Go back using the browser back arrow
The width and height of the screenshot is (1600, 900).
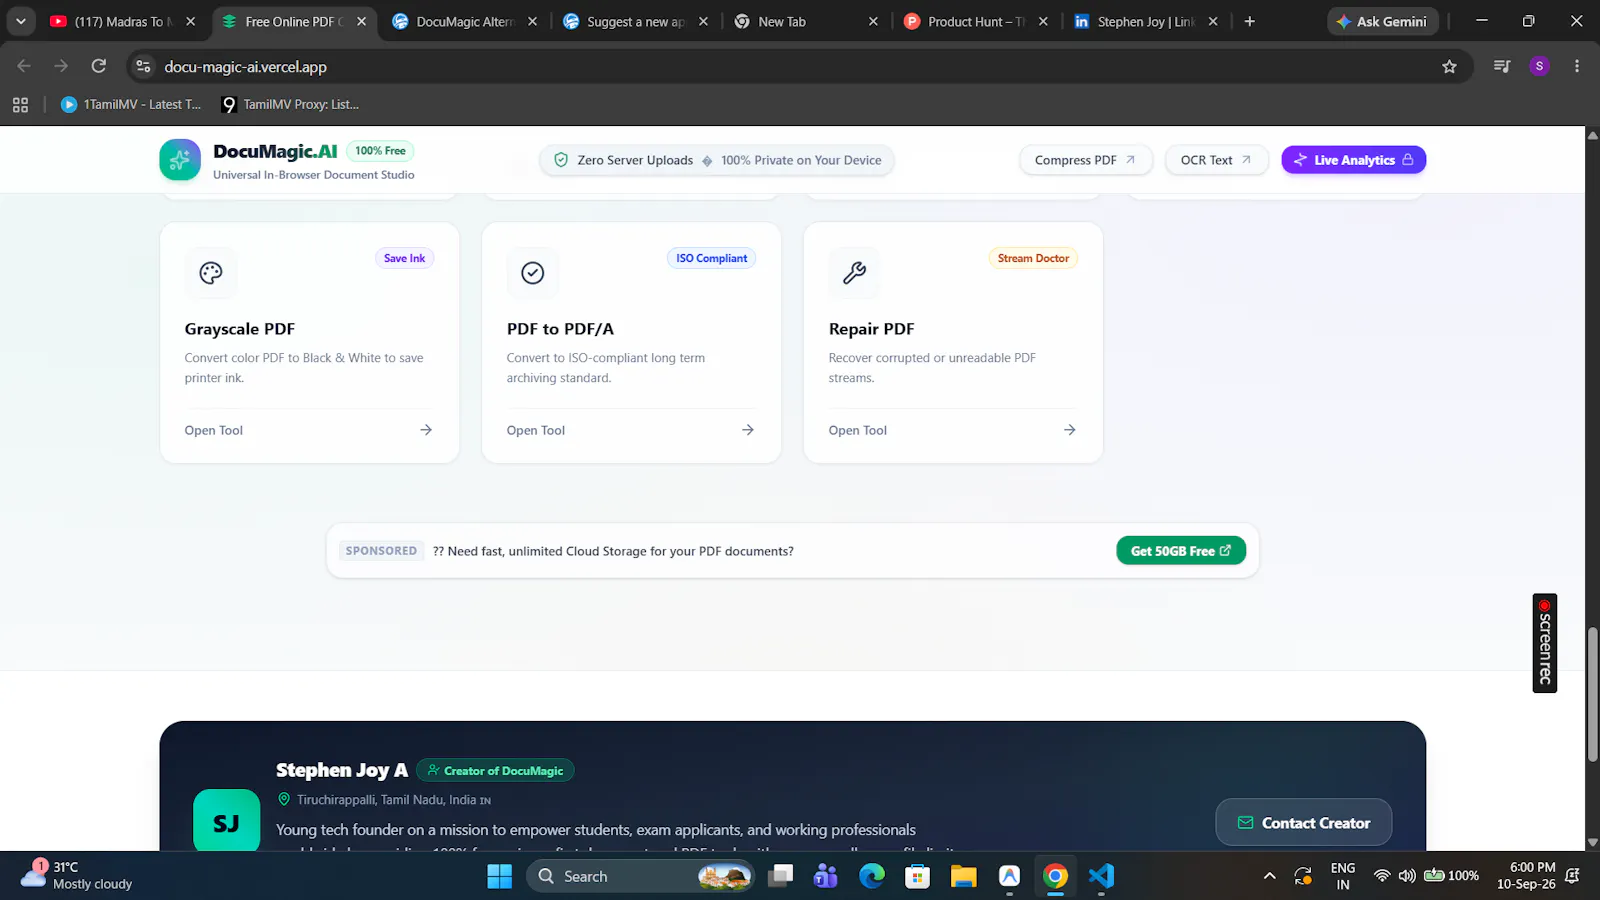pyautogui.click(x=24, y=66)
